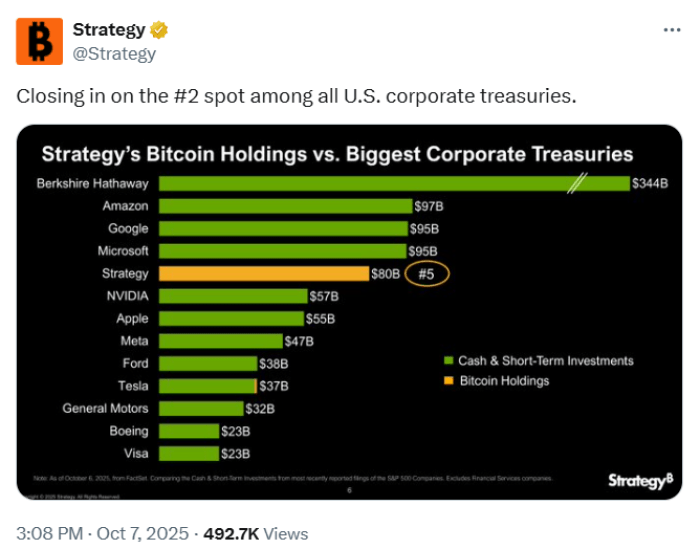This screenshot has height=549, width=700.
Task: Click the orange Bitcoin Holdings legend swatch
Action: point(447,381)
